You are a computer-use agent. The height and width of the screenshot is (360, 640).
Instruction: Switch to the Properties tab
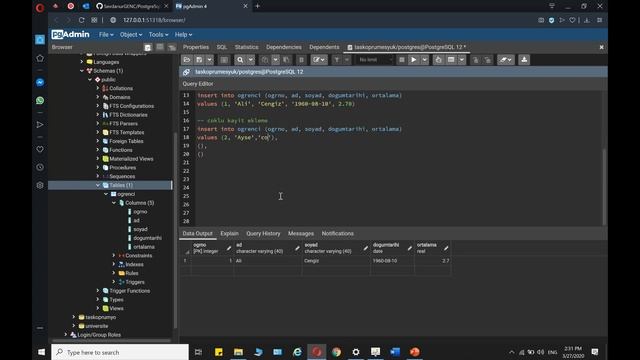coord(196,47)
